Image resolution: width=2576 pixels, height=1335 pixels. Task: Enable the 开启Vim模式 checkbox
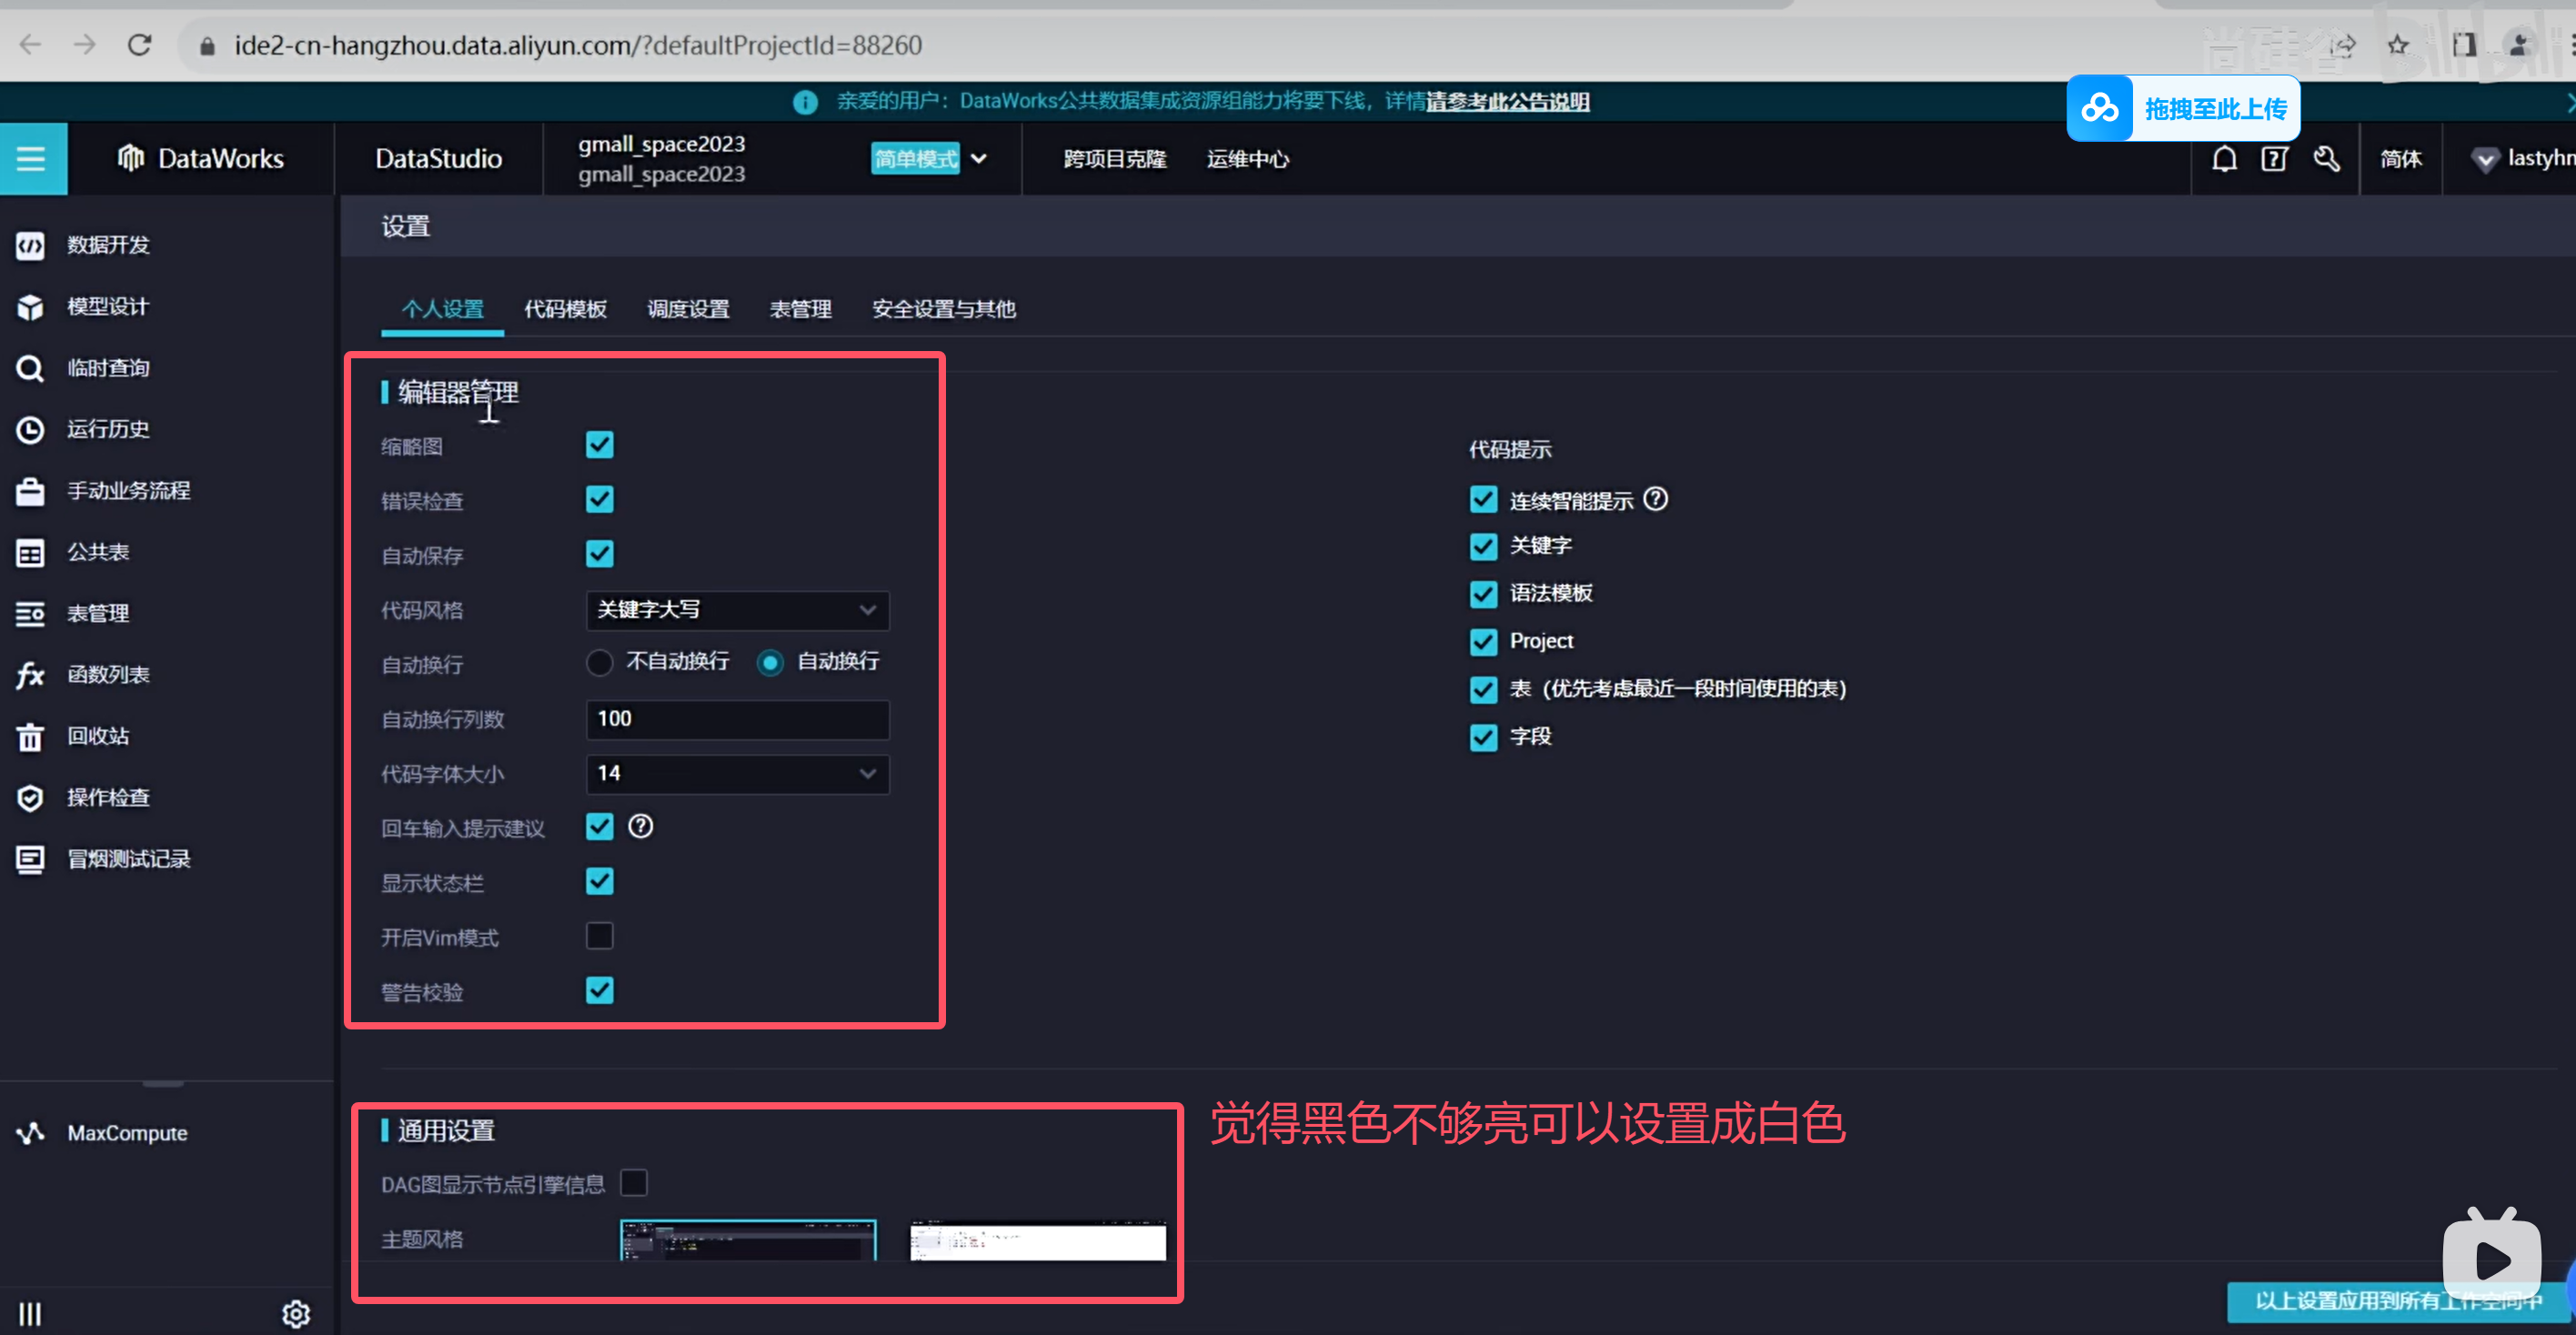(599, 936)
